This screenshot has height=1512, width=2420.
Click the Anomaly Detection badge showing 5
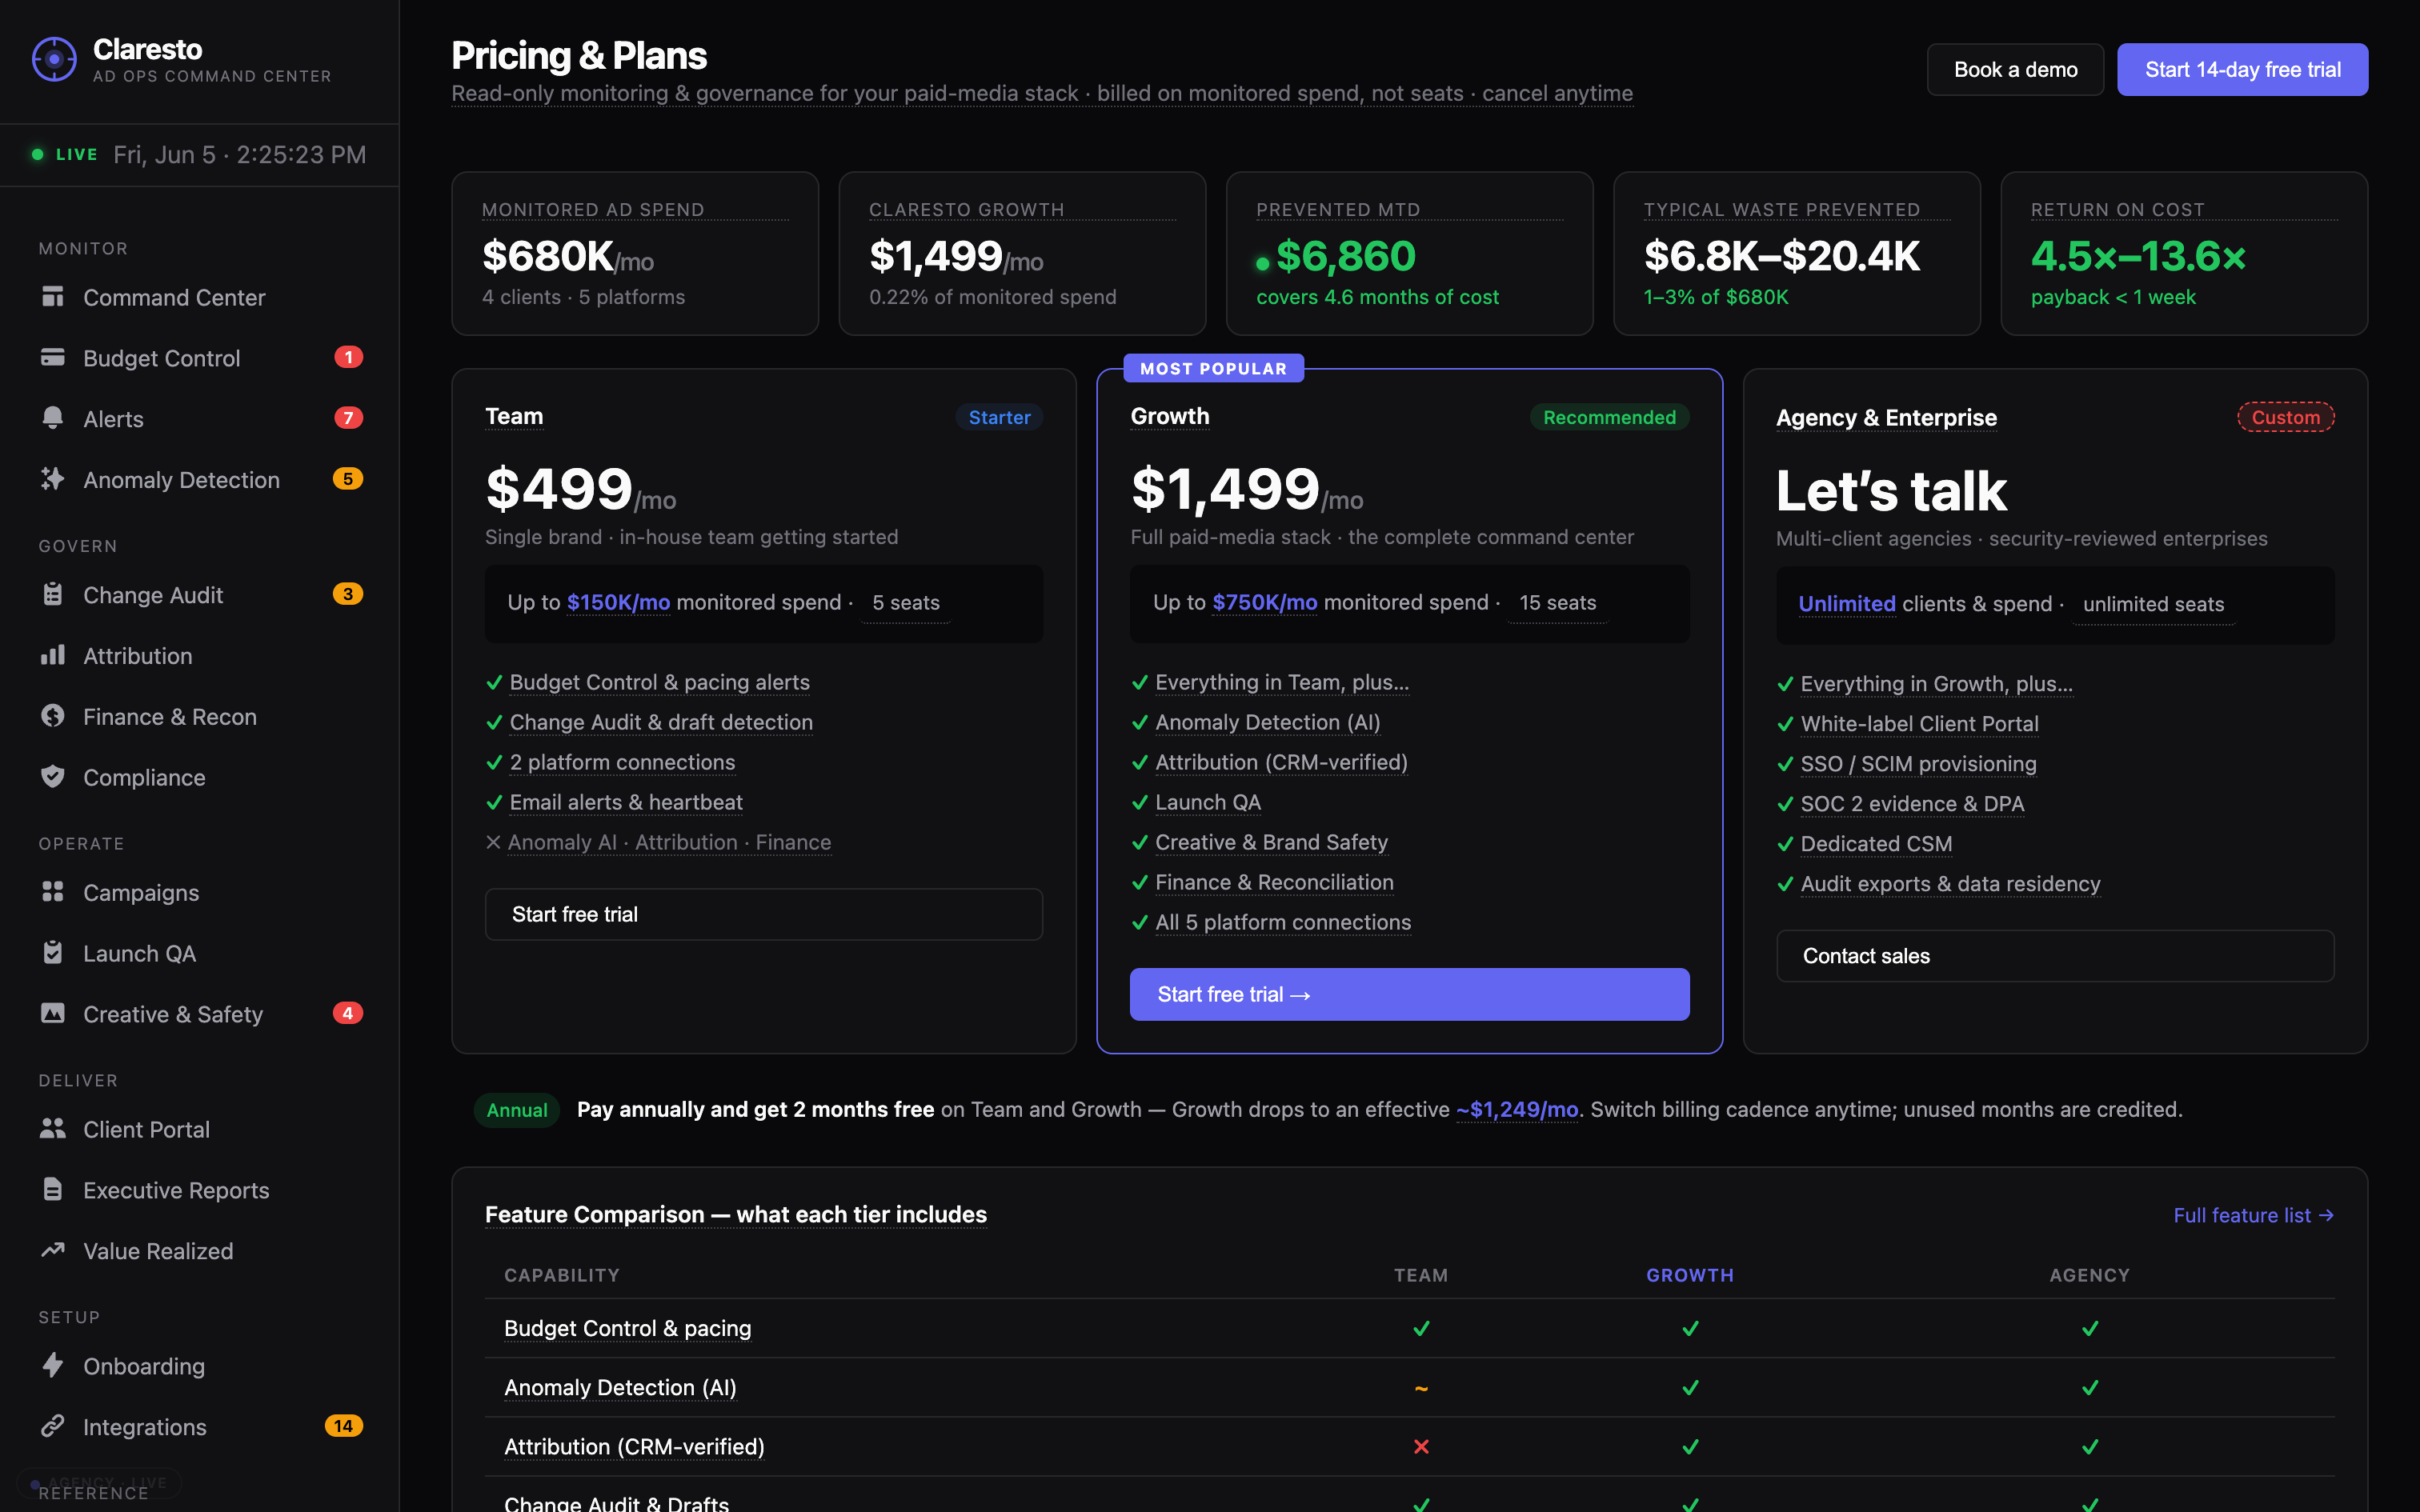coord(348,479)
